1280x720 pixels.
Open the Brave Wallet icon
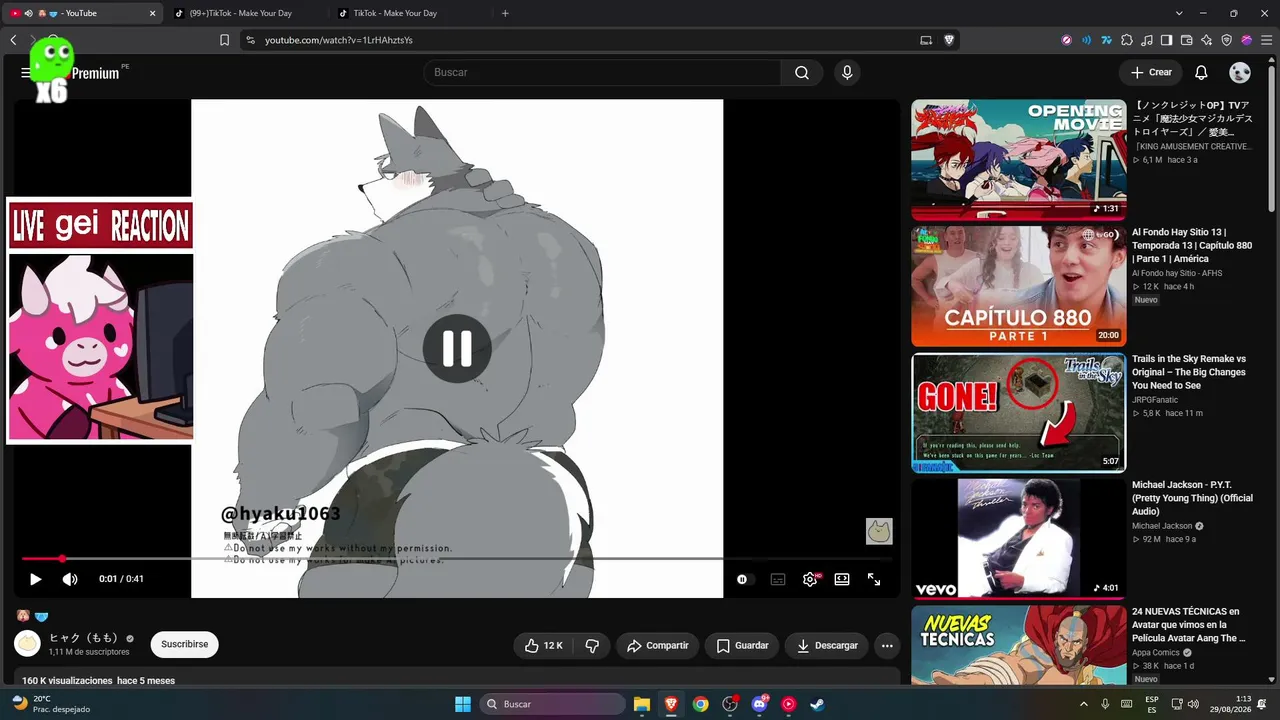[x=1187, y=40]
